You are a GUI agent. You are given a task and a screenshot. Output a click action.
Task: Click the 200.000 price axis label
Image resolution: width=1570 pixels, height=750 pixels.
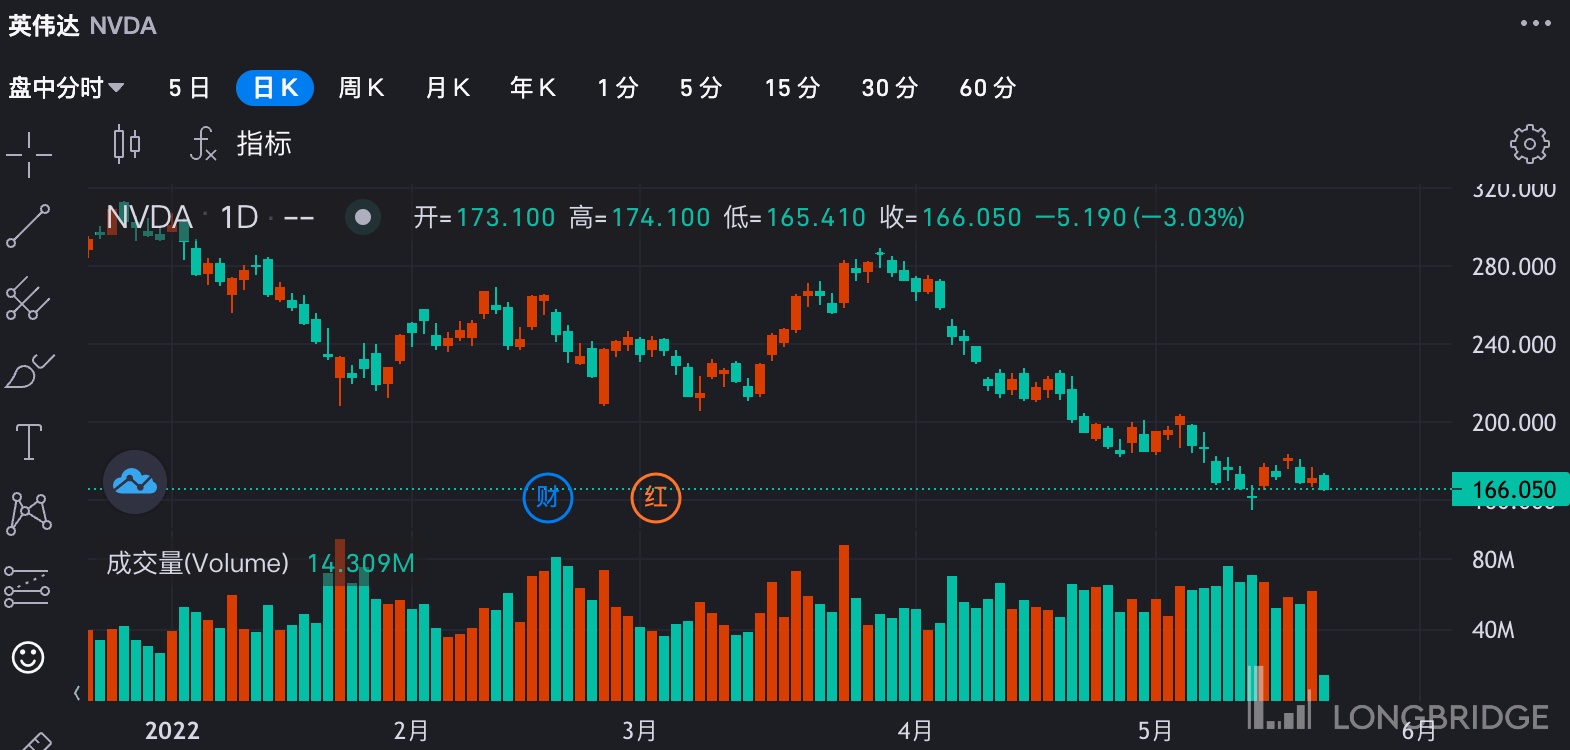tap(1514, 423)
